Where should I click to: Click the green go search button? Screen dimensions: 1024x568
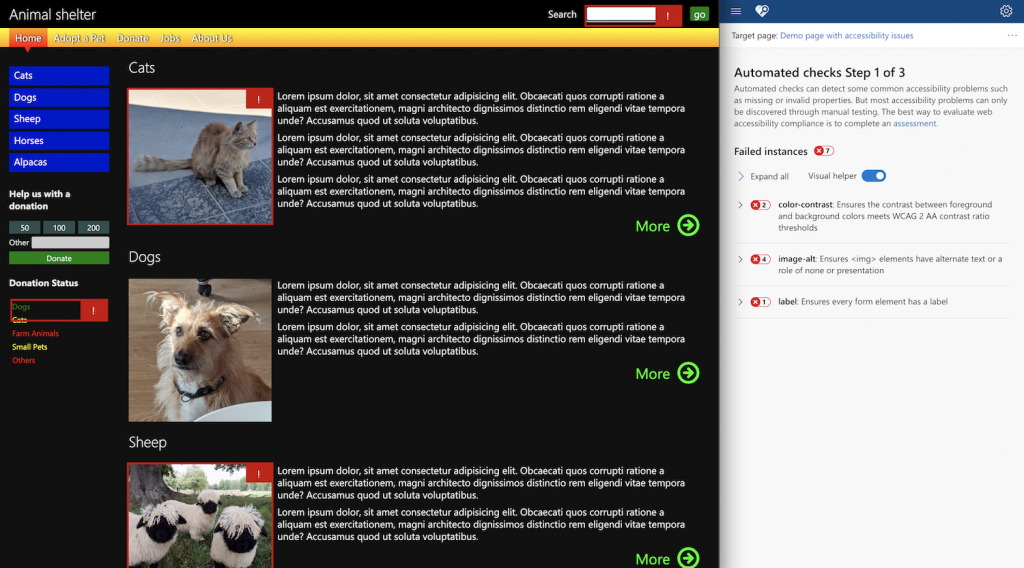[699, 14]
